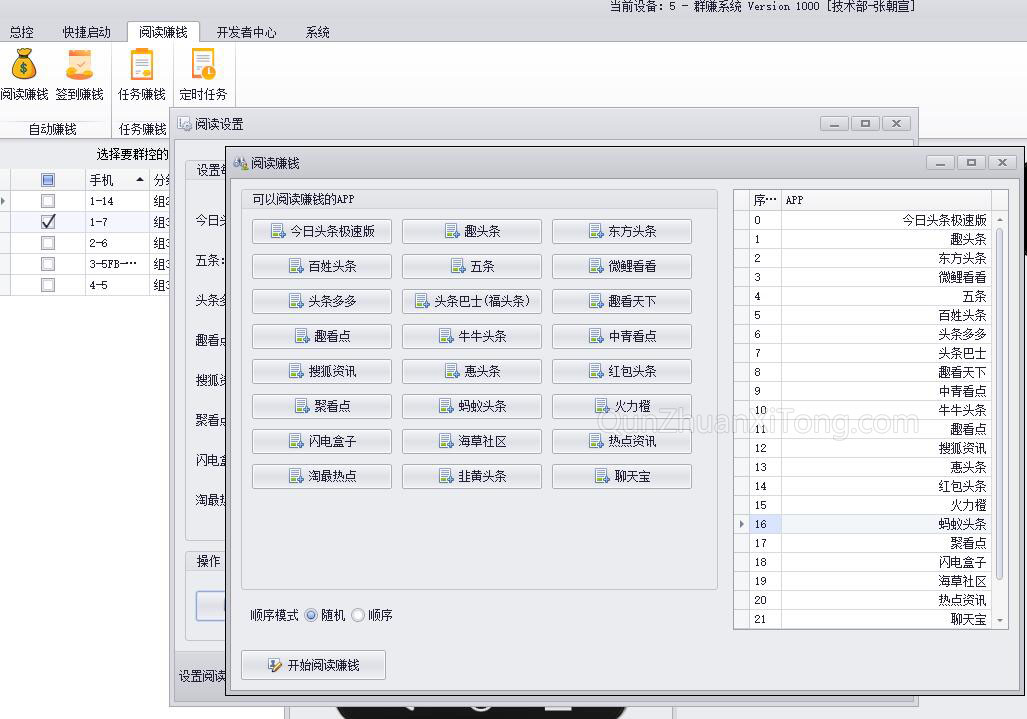This screenshot has width=1027, height=719.
Task: Open the 签到赚钱 ribbon icon
Action: click(79, 75)
